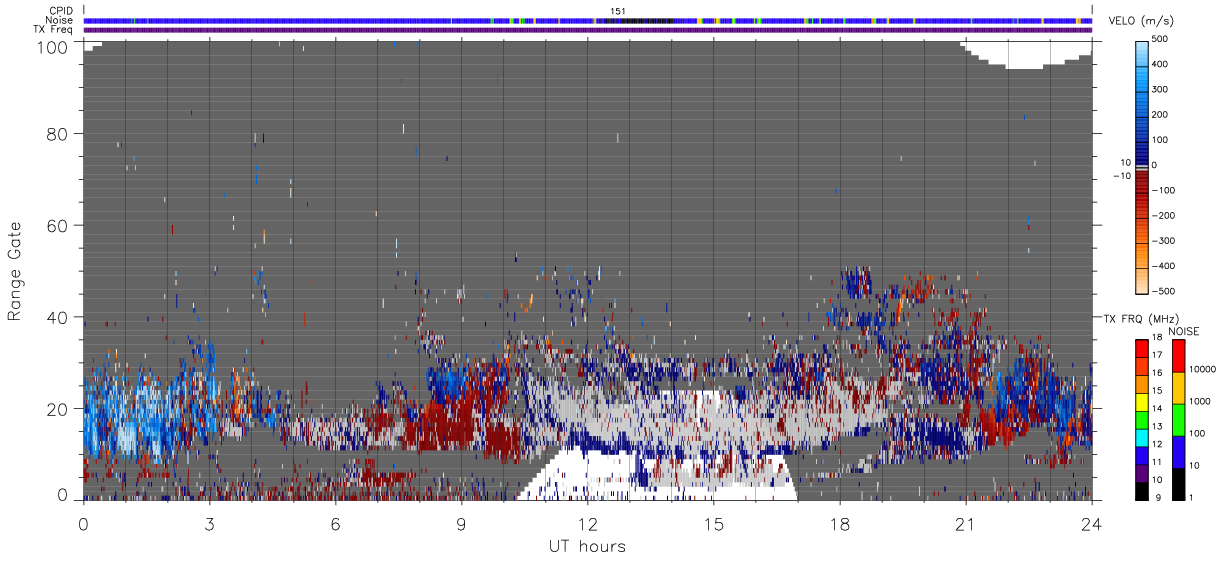Click the CPID value 151
The image size is (1228, 567).
click(x=617, y=11)
